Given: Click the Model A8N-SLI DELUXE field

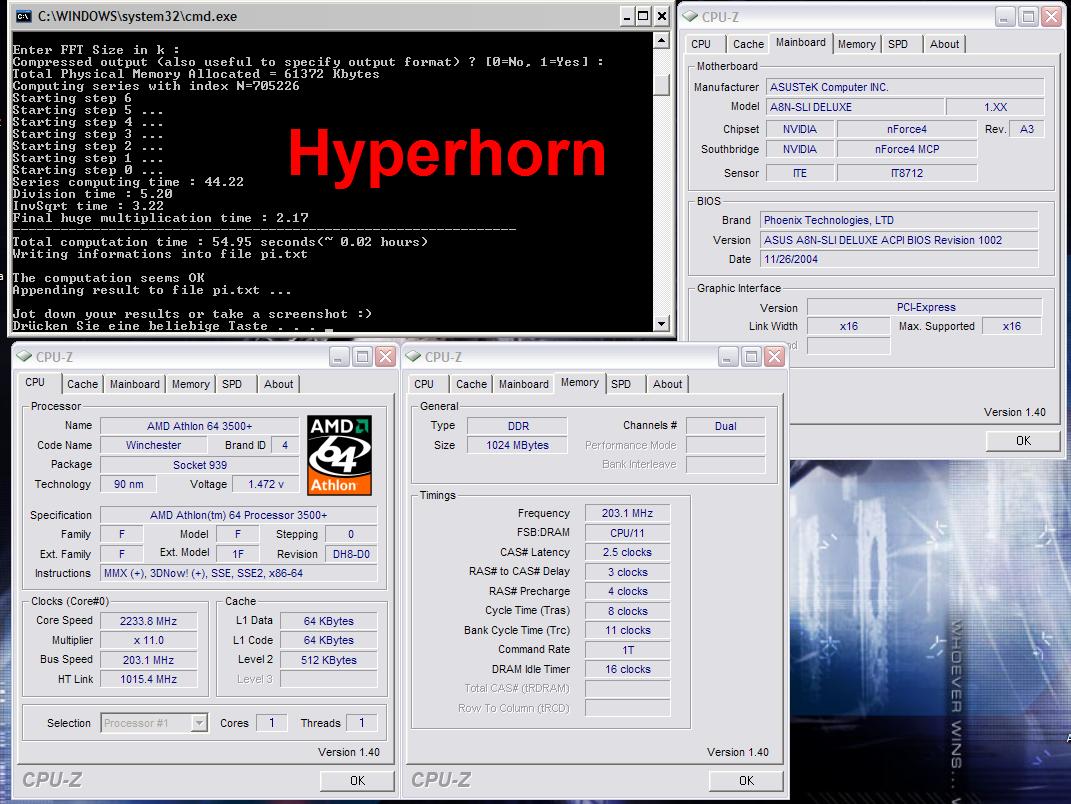Looking at the screenshot, I should (854, 107).
